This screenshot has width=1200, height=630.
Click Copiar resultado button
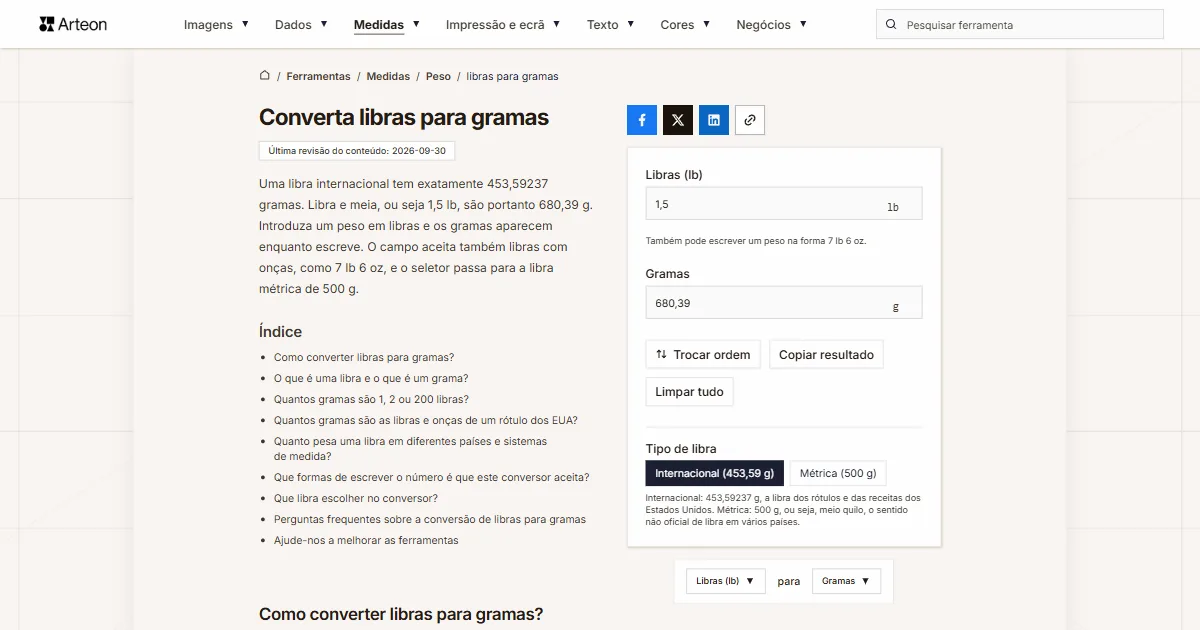(826, 355)
